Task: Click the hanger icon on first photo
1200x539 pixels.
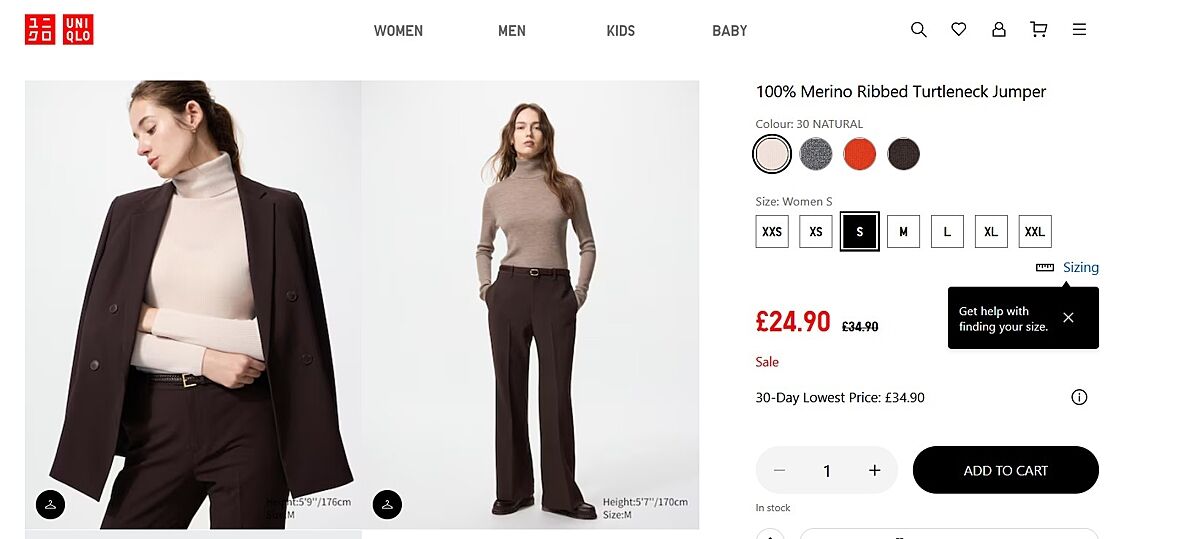Action: 50,505
